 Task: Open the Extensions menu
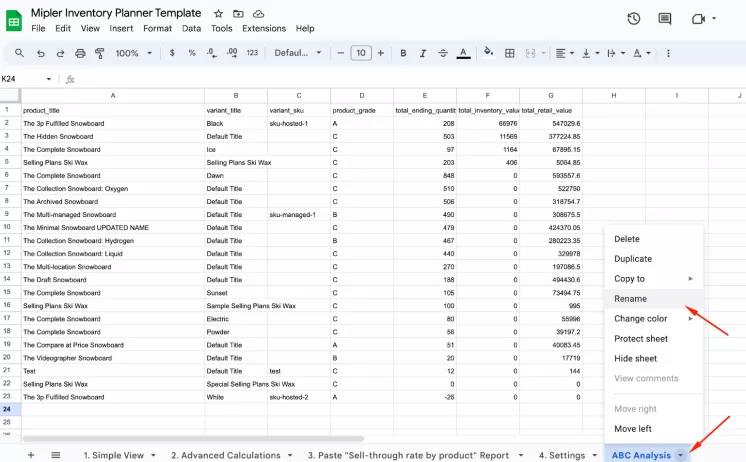coord(264,28)
